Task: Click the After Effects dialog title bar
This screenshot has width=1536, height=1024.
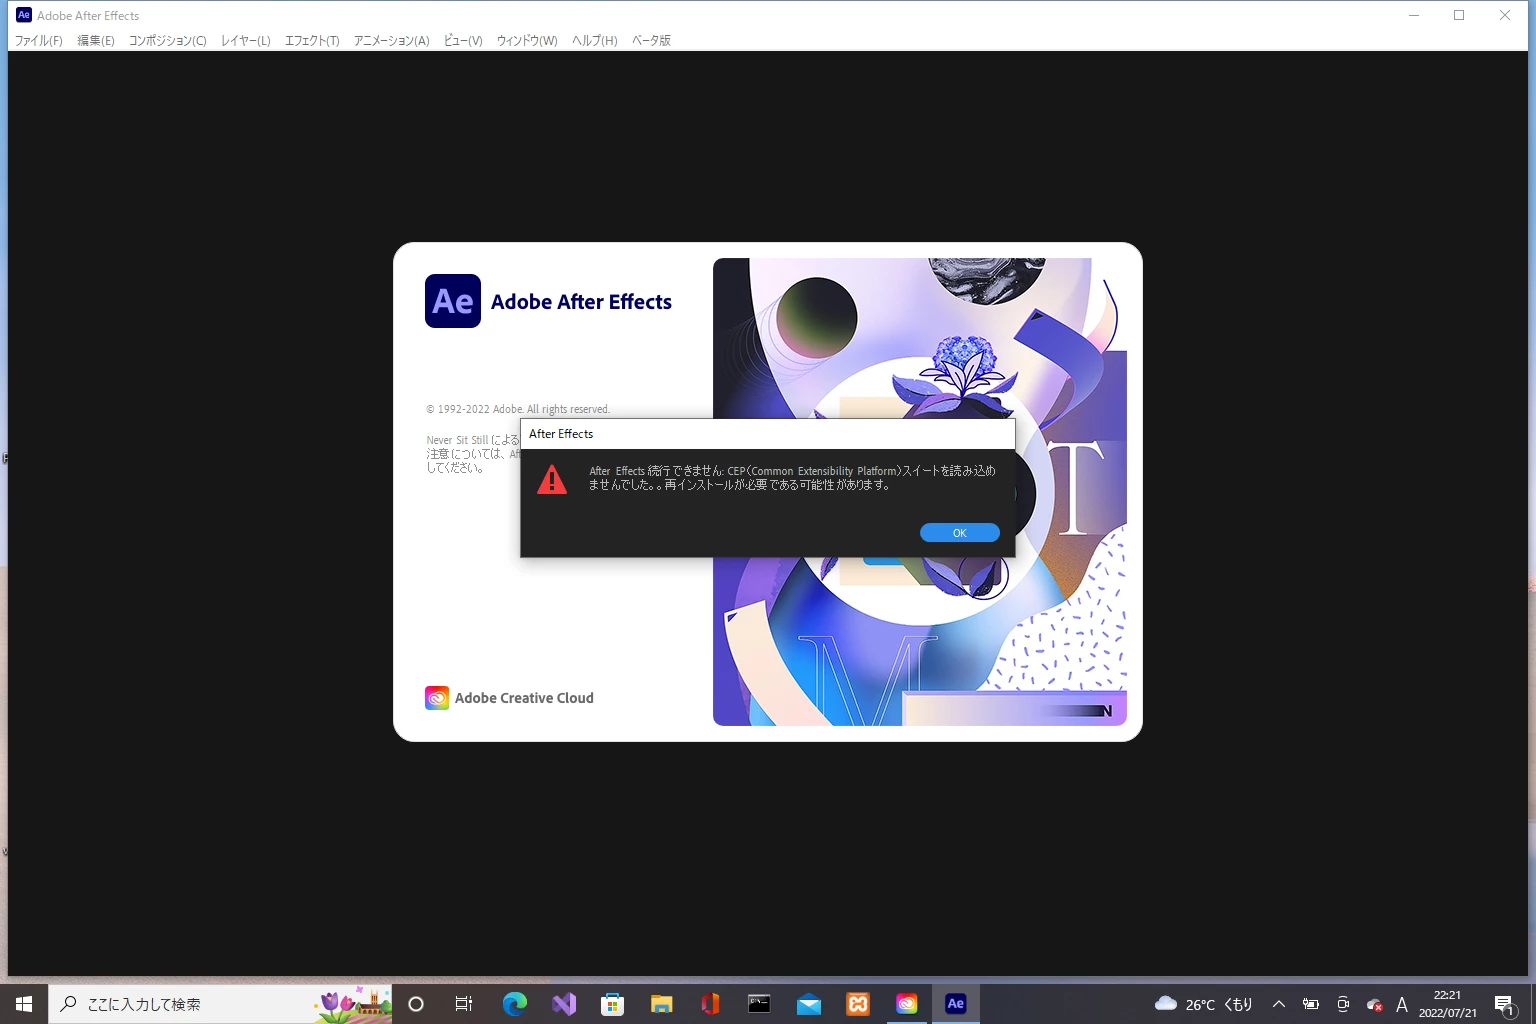Action: point(767,434)
